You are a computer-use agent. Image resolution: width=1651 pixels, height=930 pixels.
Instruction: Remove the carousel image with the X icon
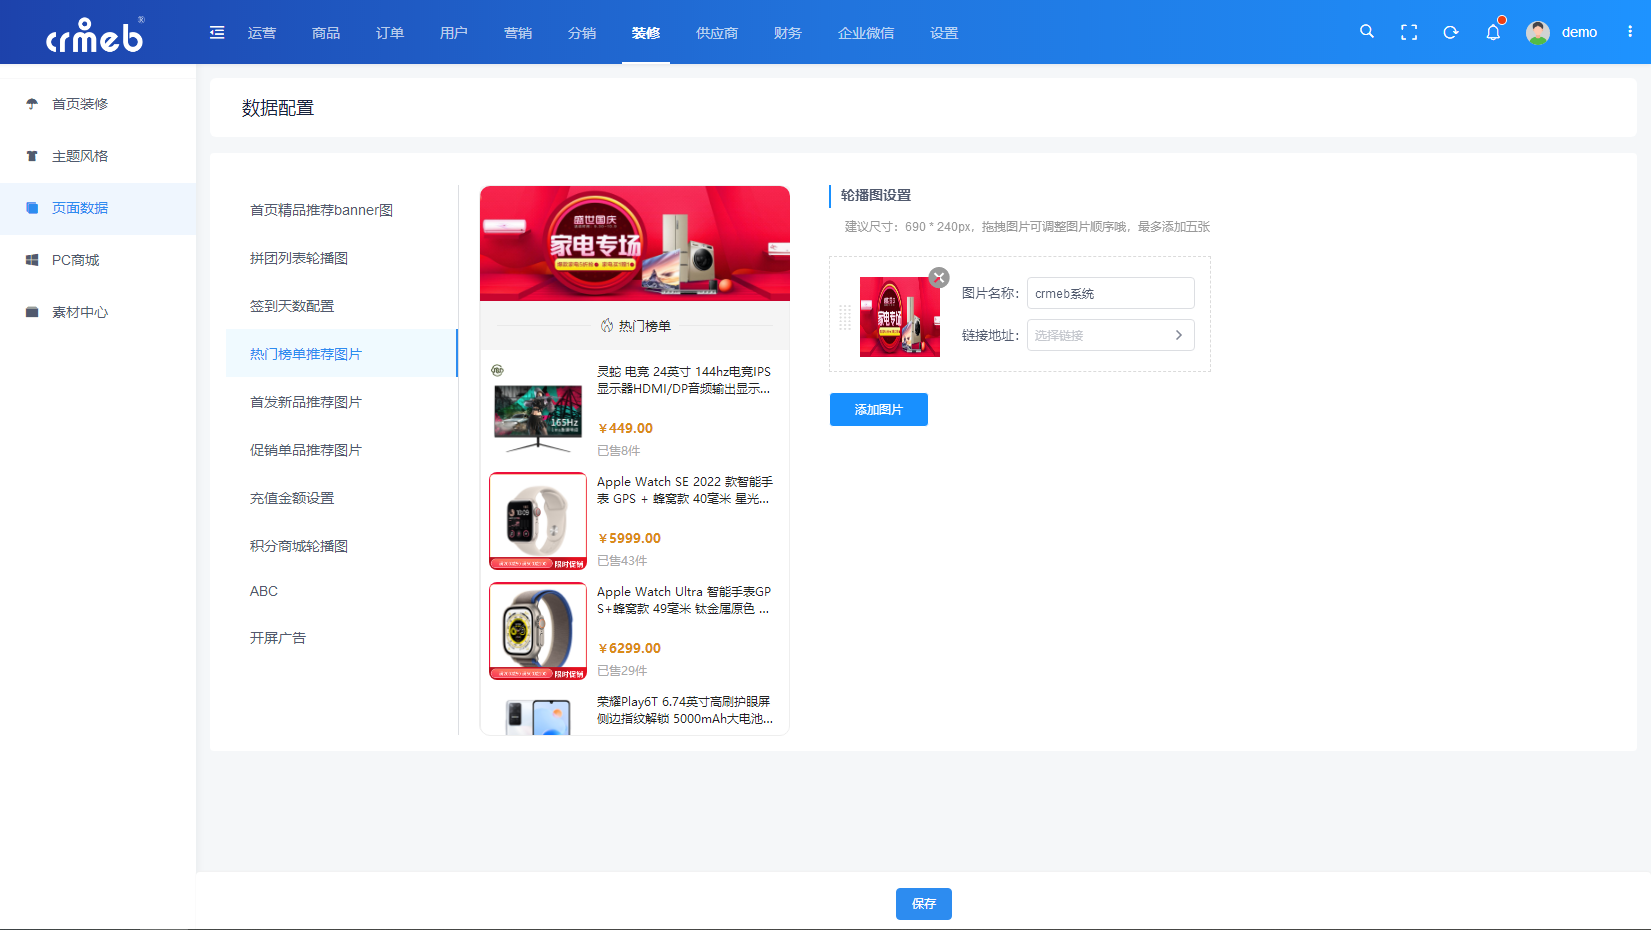point(939,278)
